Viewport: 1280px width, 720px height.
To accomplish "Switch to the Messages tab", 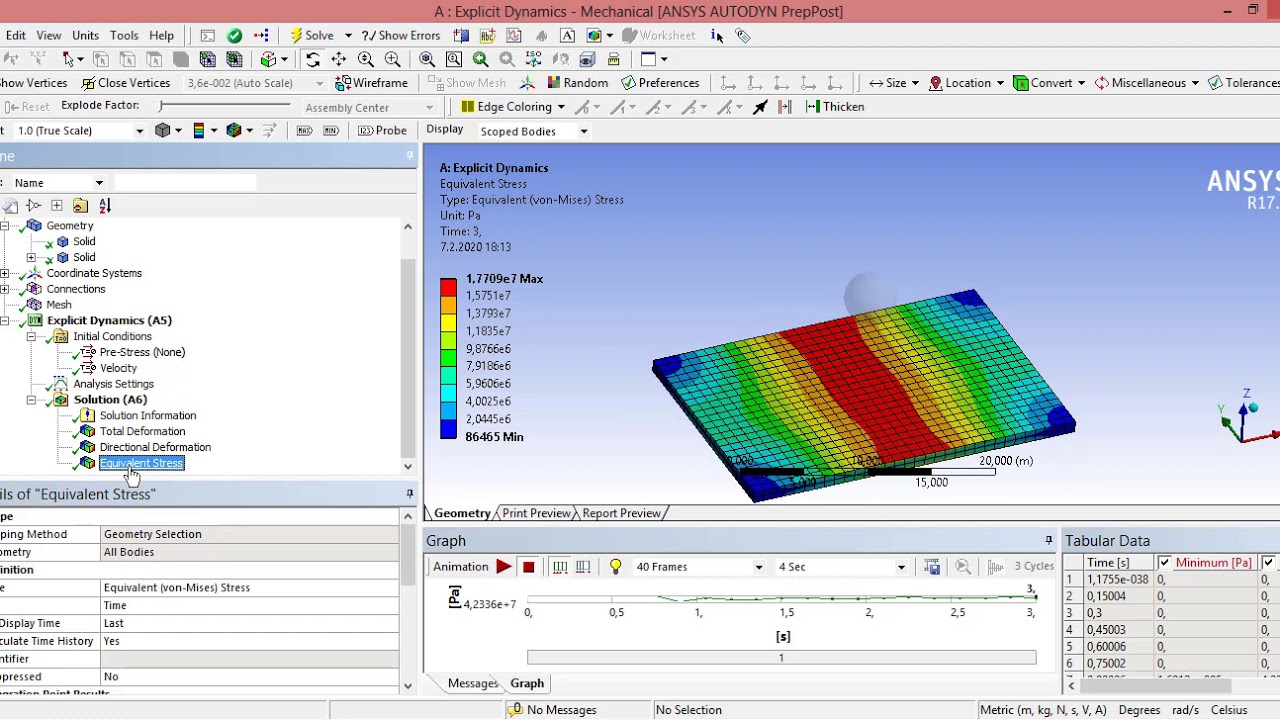I will (x=473, y=684).
